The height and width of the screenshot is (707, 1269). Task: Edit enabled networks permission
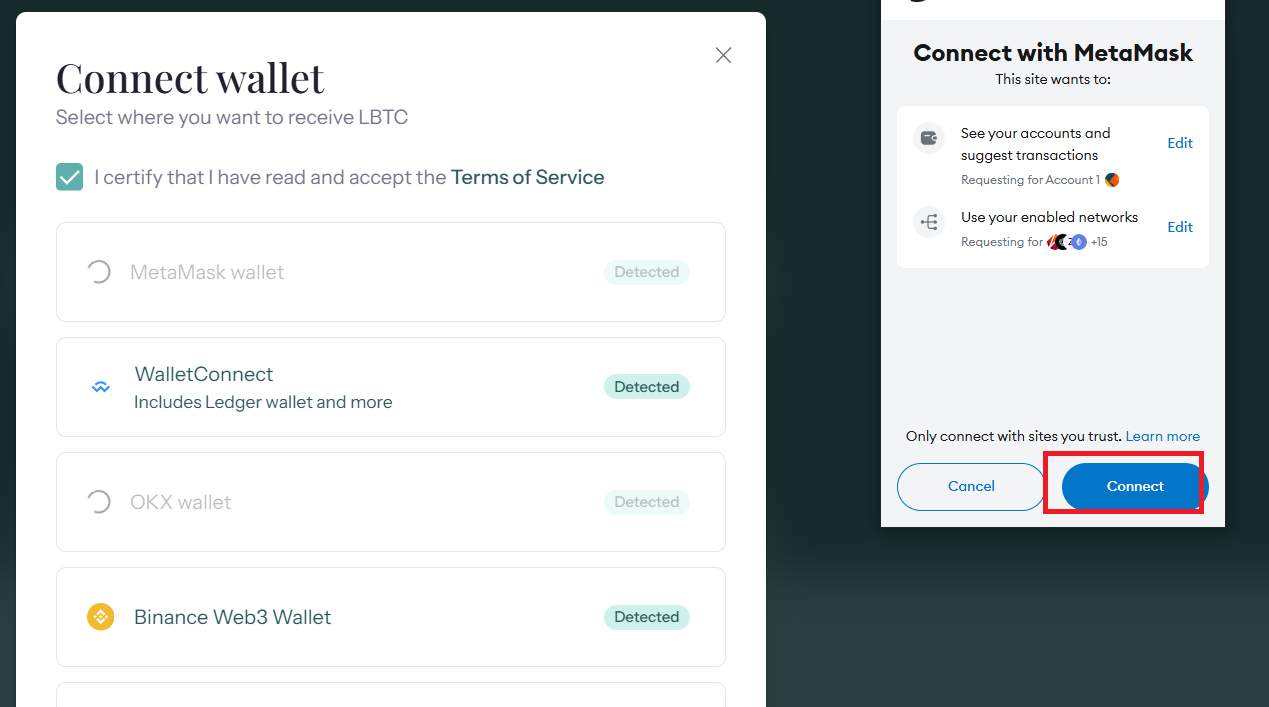[x=1180, y=227]
